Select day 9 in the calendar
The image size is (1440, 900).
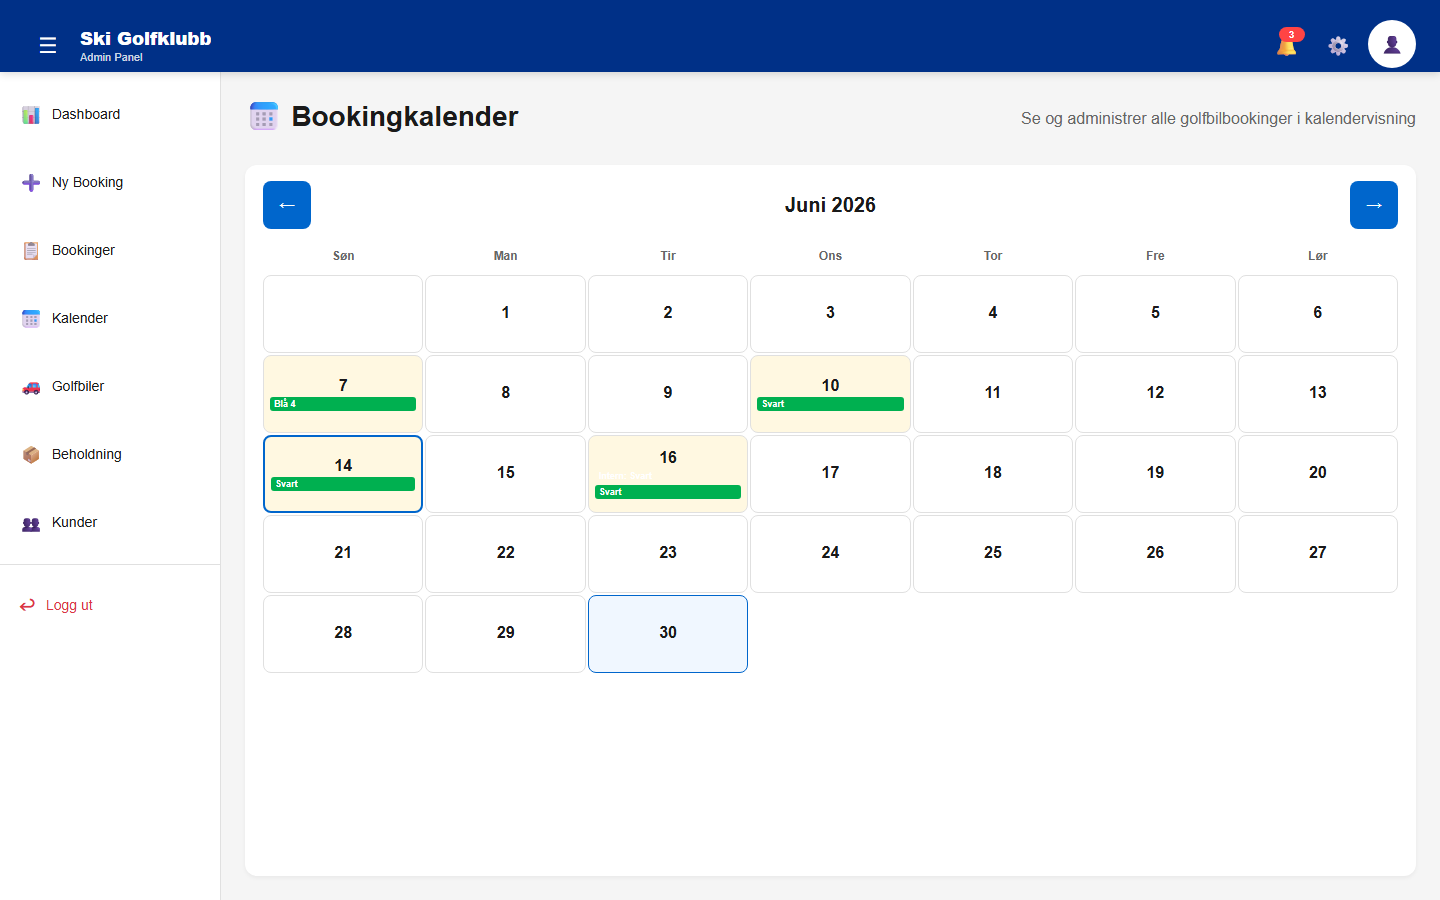click(x=668, y=394)
